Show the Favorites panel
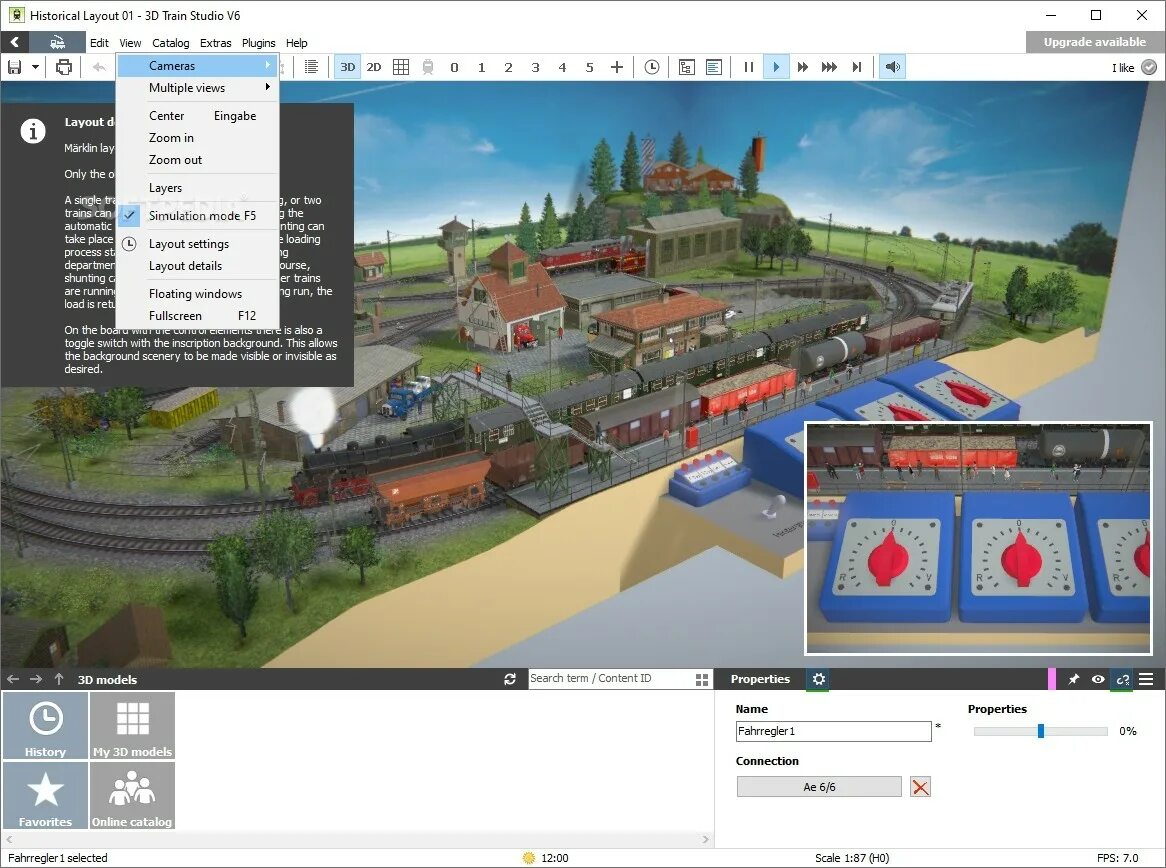Screen dimensions: 1166x868 (x=45, y=796)
